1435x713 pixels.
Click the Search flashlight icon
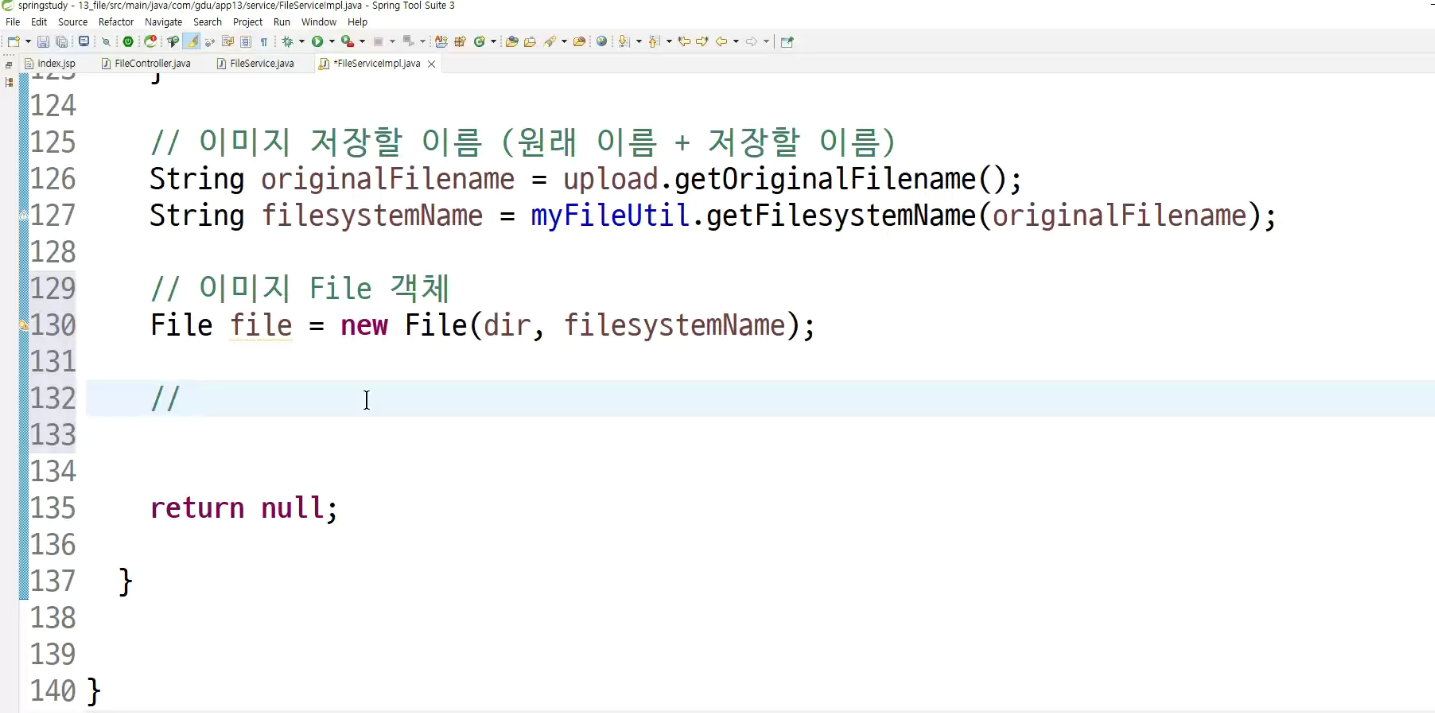point(549,41)
